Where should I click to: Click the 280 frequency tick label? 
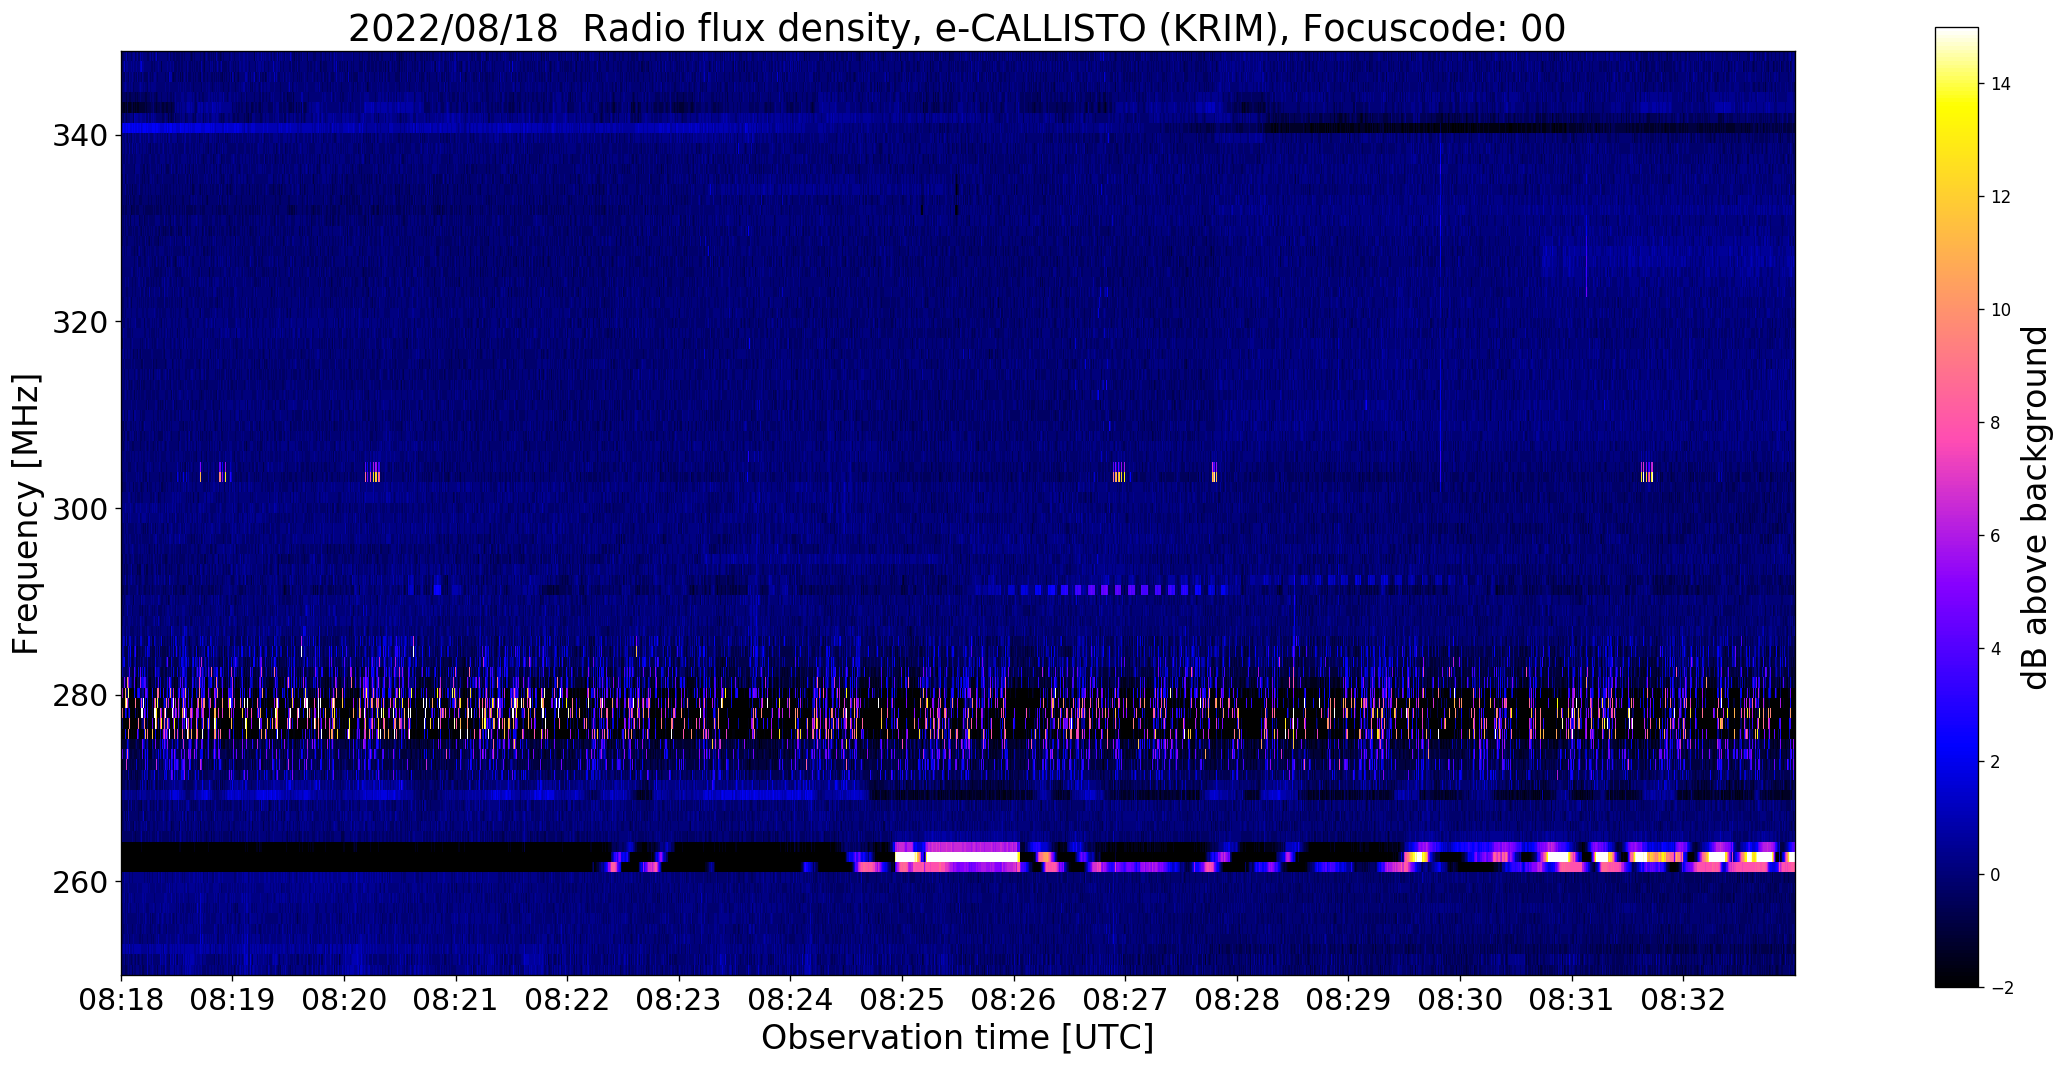click(x=79, y=696)
